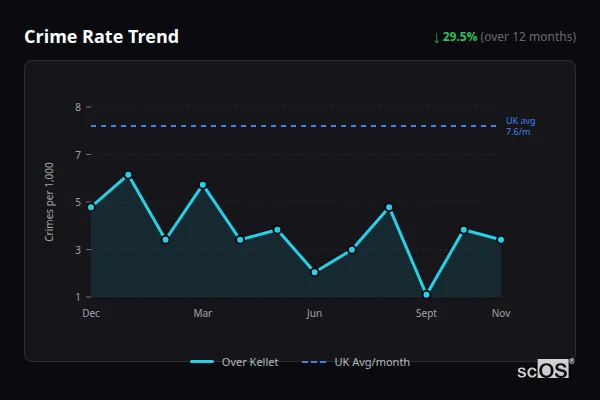Select the Mar data point on the line
This screenshot has width=600, height=400.
point(203,185)
